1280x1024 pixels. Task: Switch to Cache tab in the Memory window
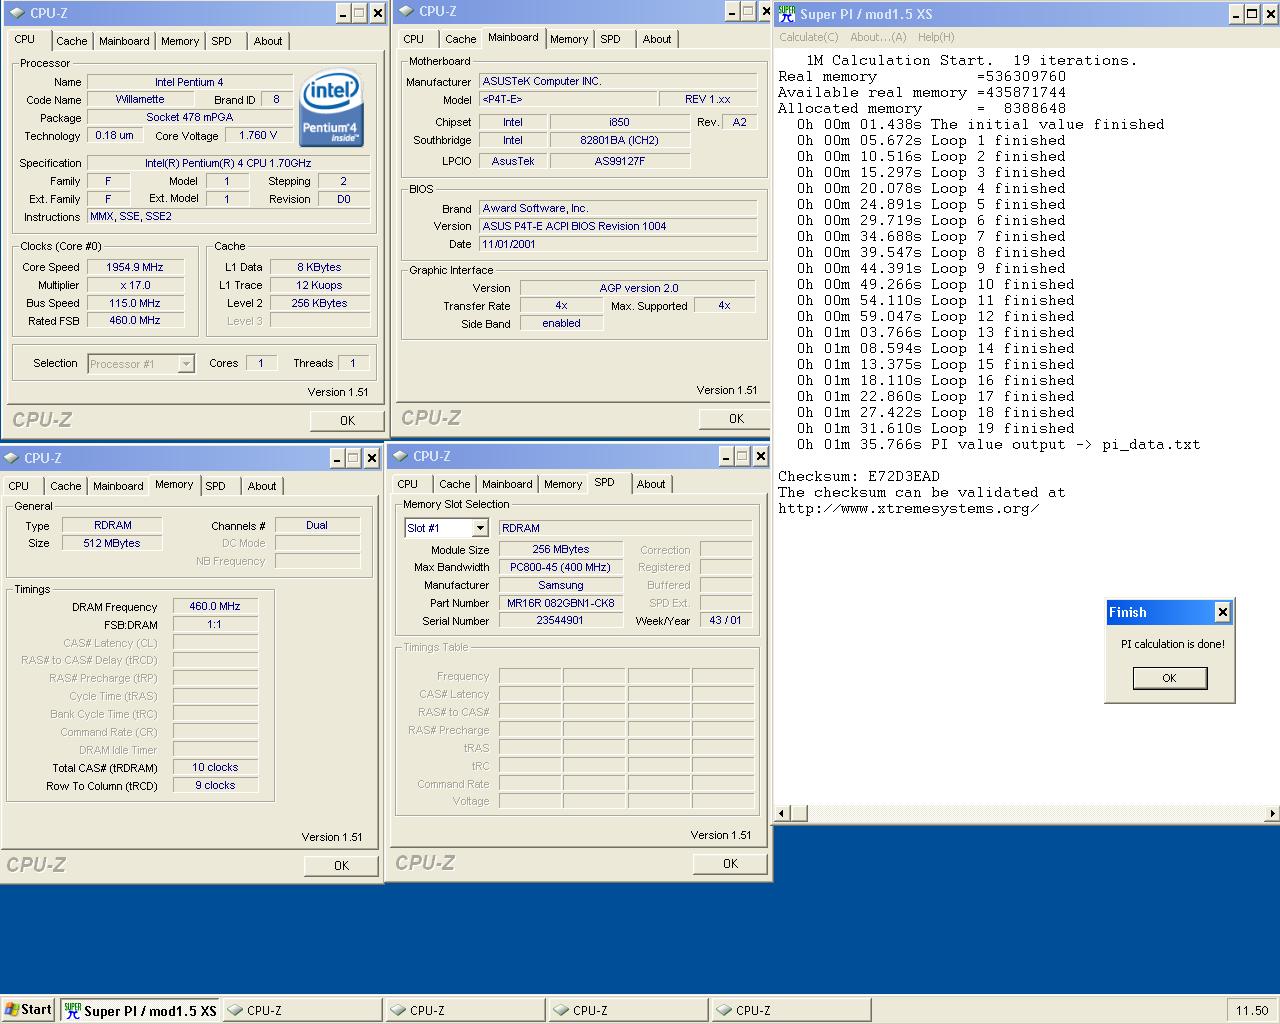(66, 486)
